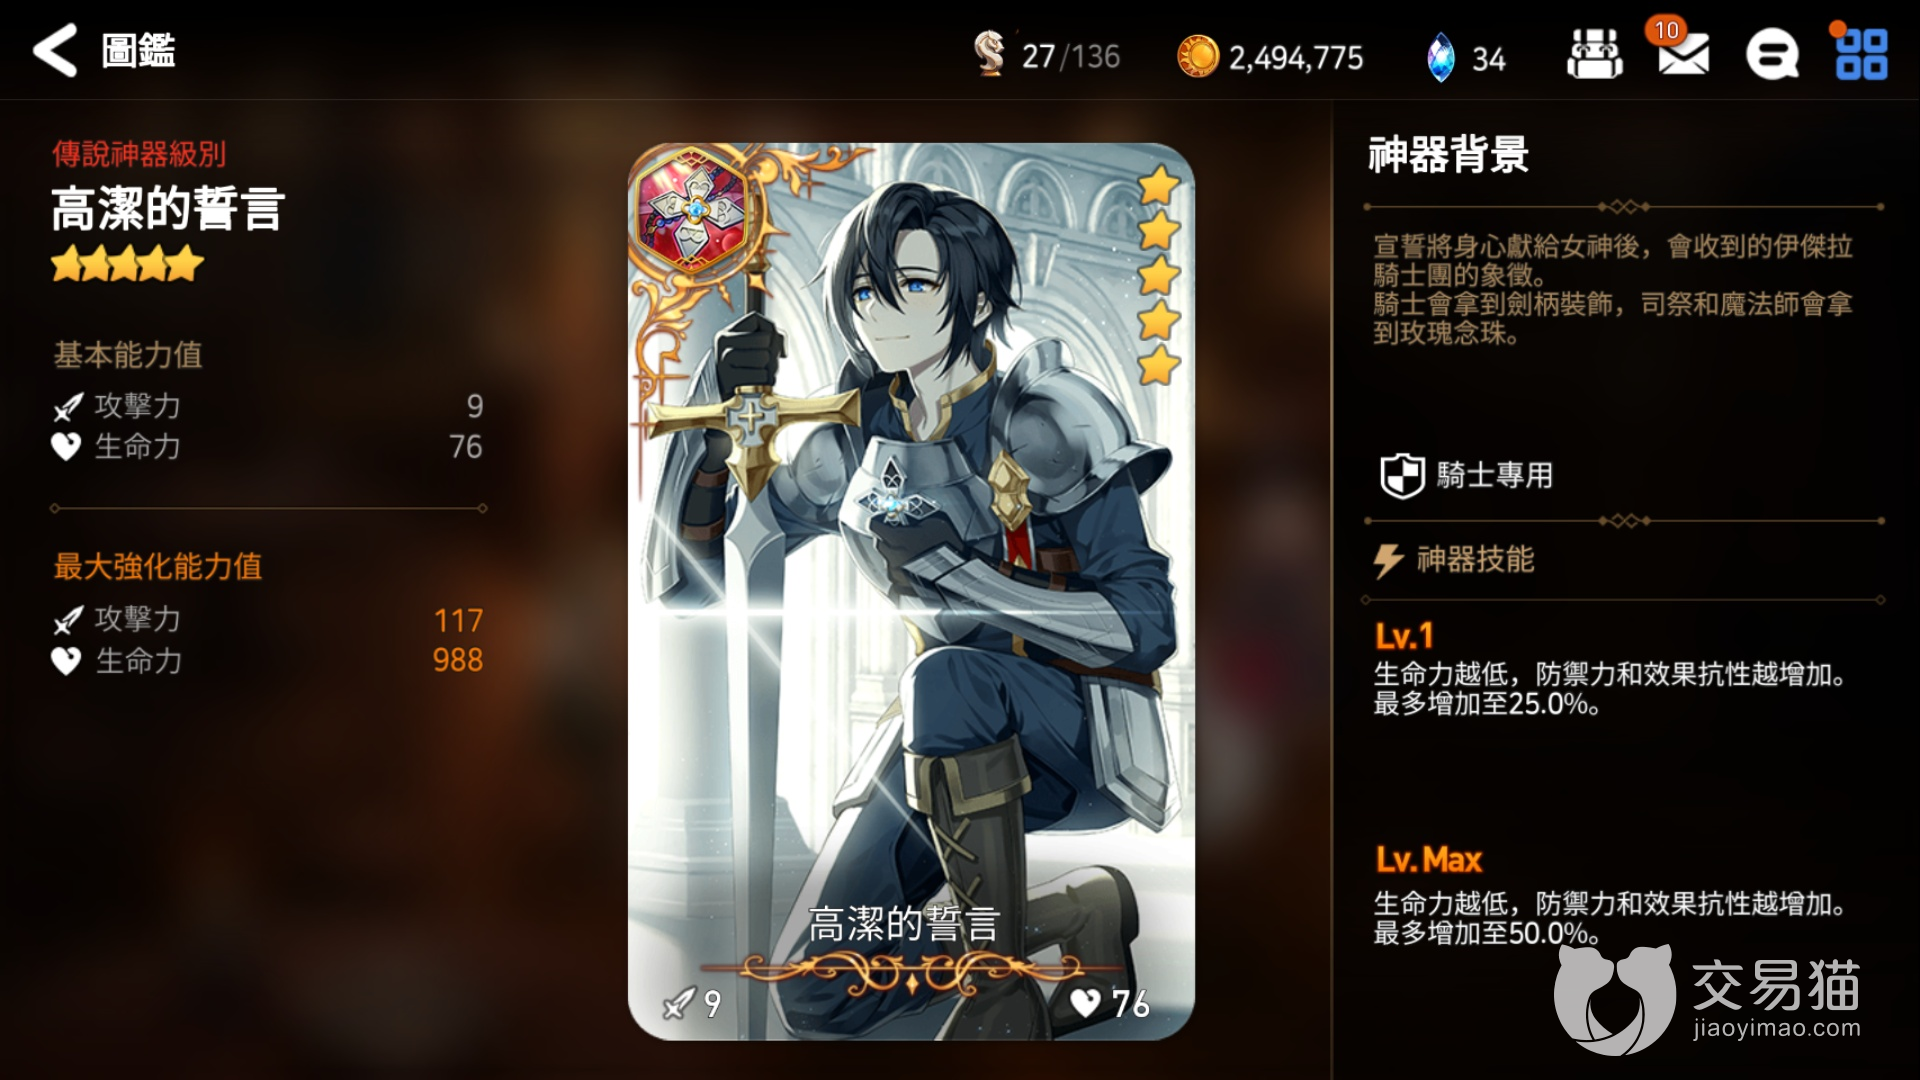
Task: Open the knight artifact card illustration
Action: coord(911,591)
